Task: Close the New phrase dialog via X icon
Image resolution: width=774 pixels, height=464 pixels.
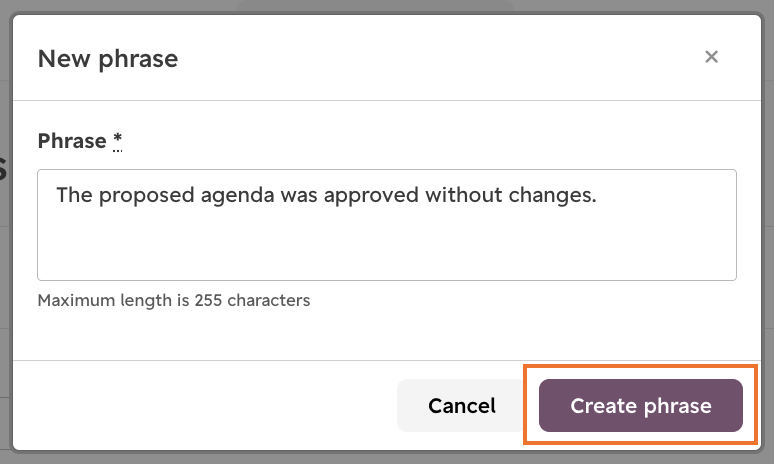Action: [711, 57]
